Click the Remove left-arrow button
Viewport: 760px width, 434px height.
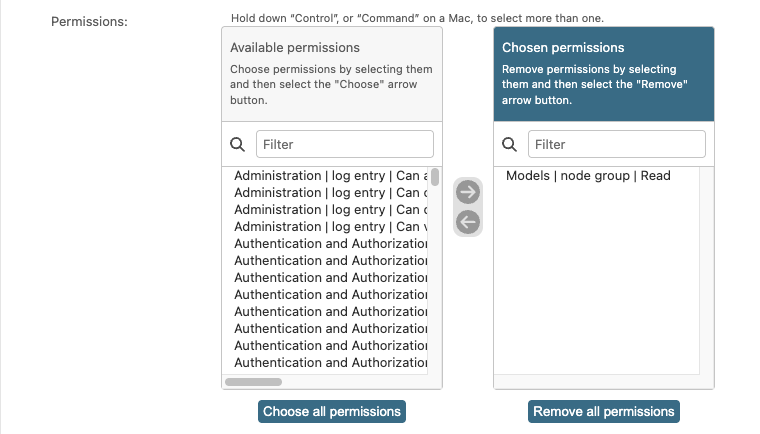(468, 222)
